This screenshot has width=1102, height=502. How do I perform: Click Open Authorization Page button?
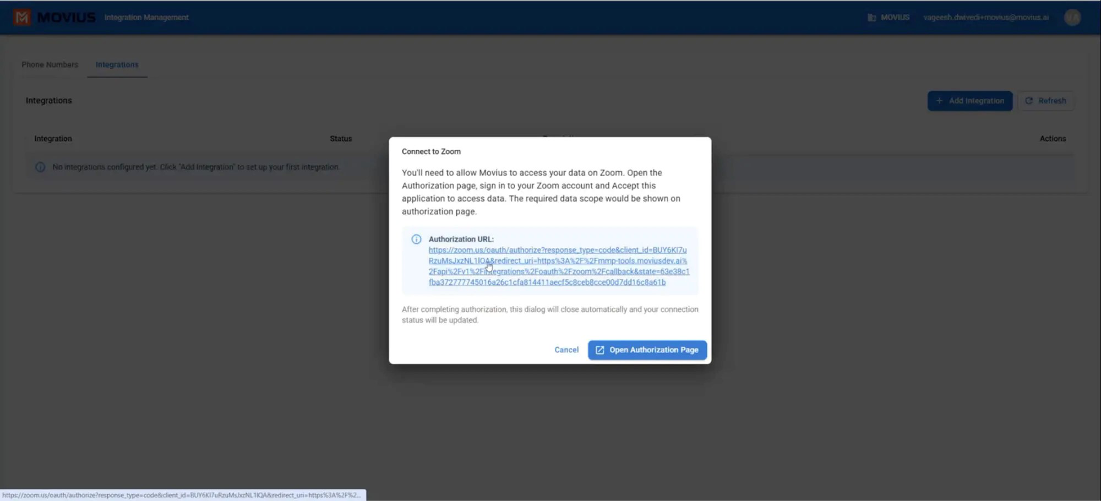pyautogui.click(x=647, y=350)
